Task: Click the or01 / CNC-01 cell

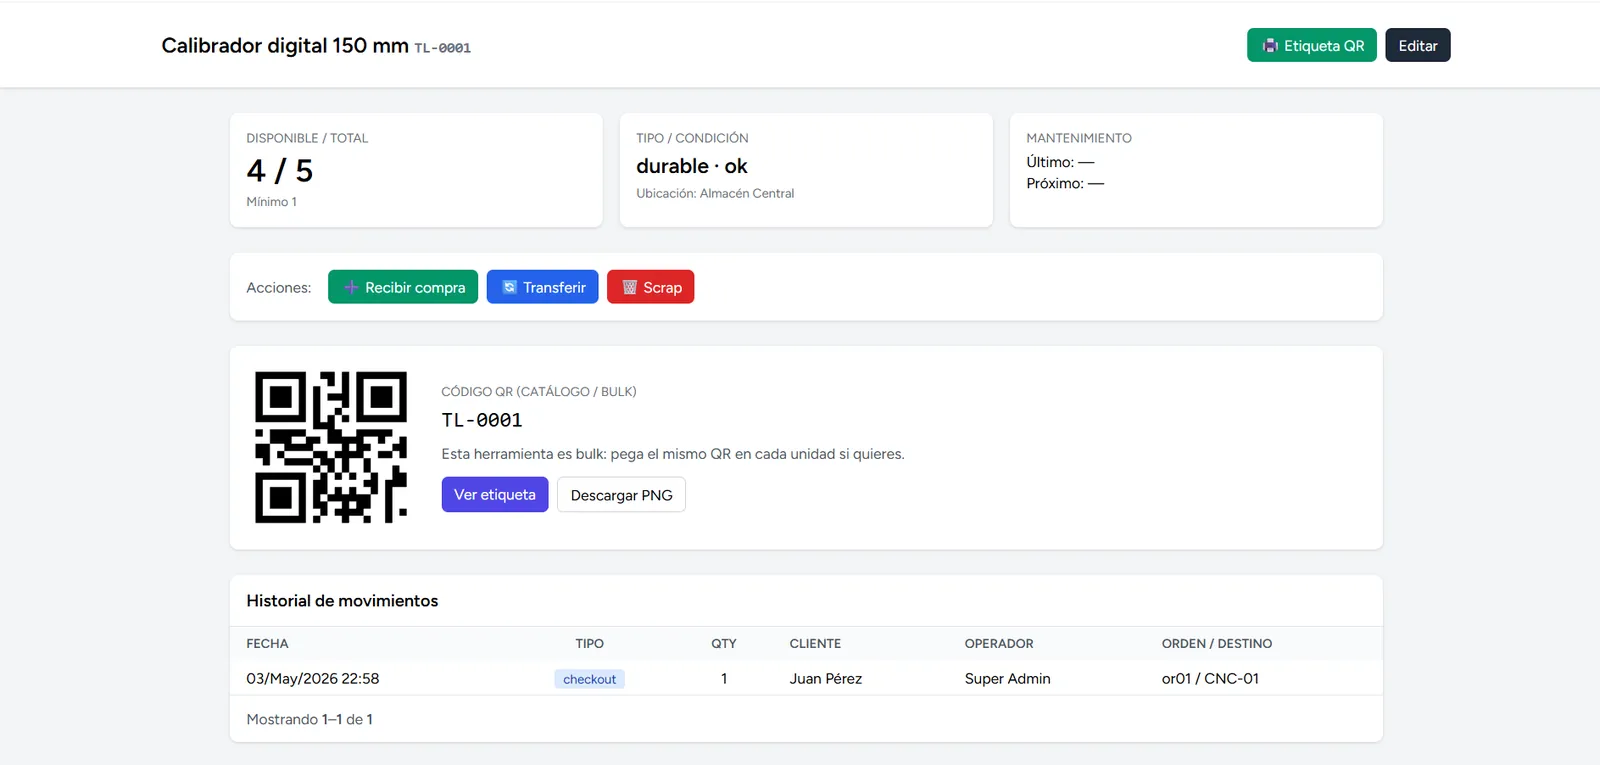Action: (x=1210, y=678)
